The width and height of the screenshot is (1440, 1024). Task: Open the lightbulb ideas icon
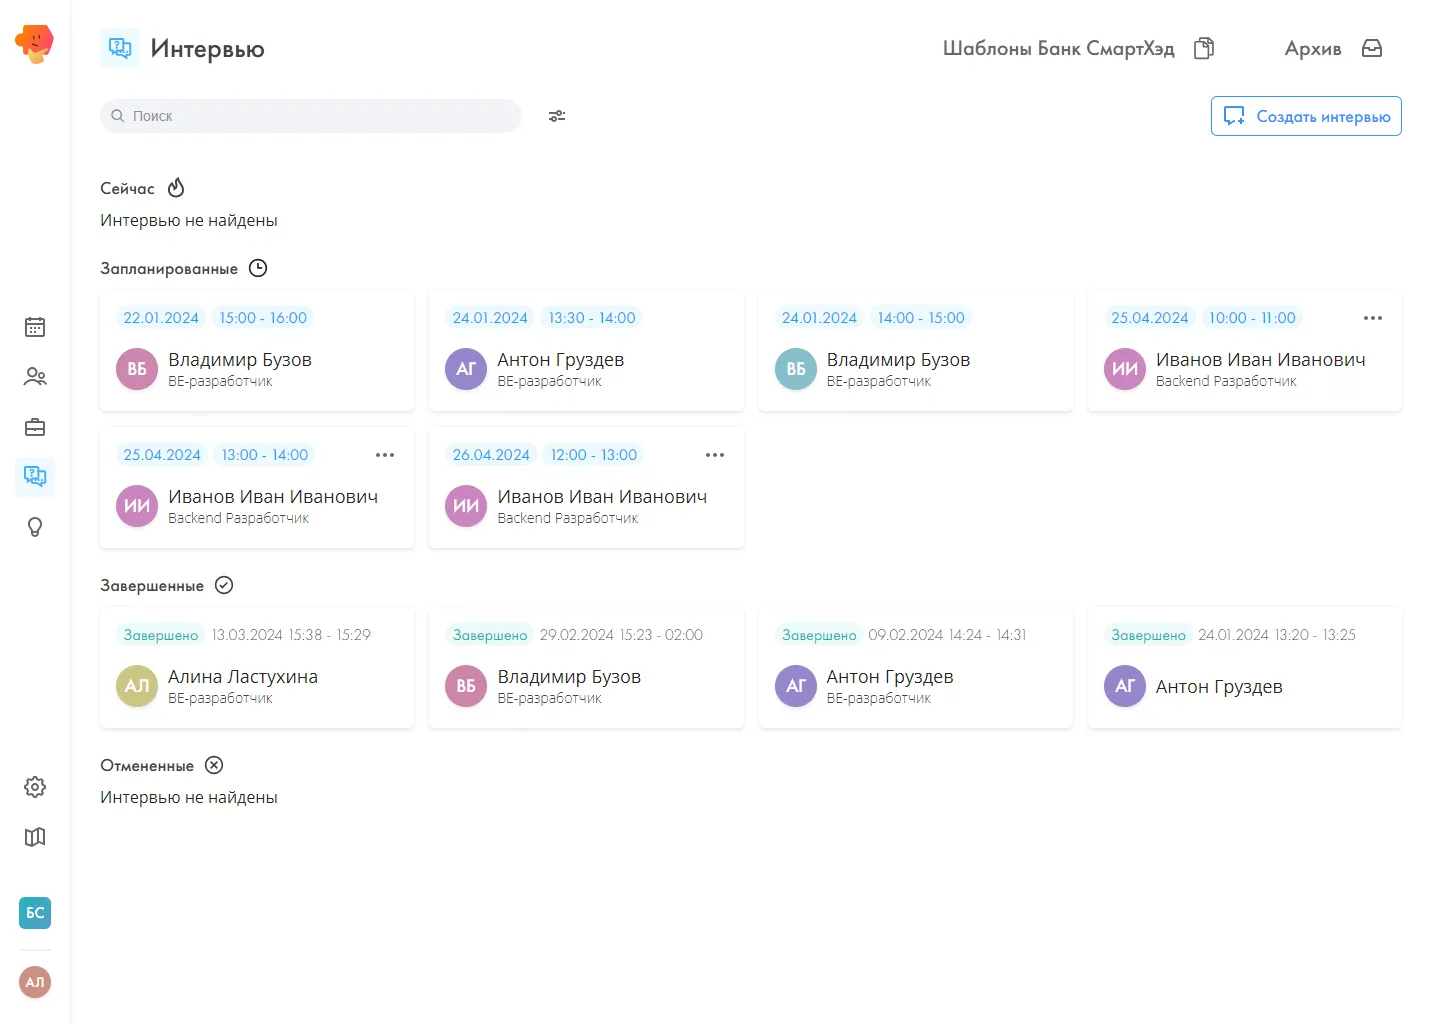tap(35, 527)
